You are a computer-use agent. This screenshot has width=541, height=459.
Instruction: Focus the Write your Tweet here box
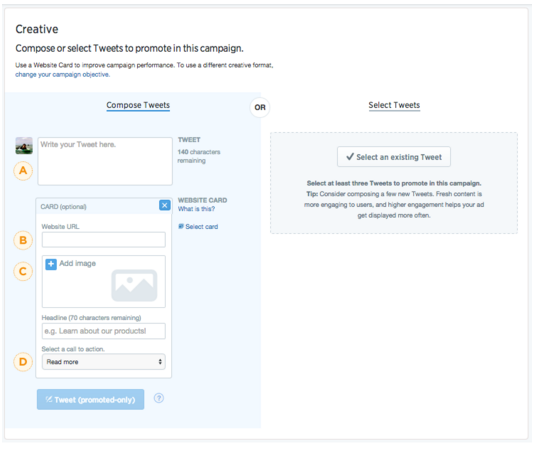pos(105,161)
